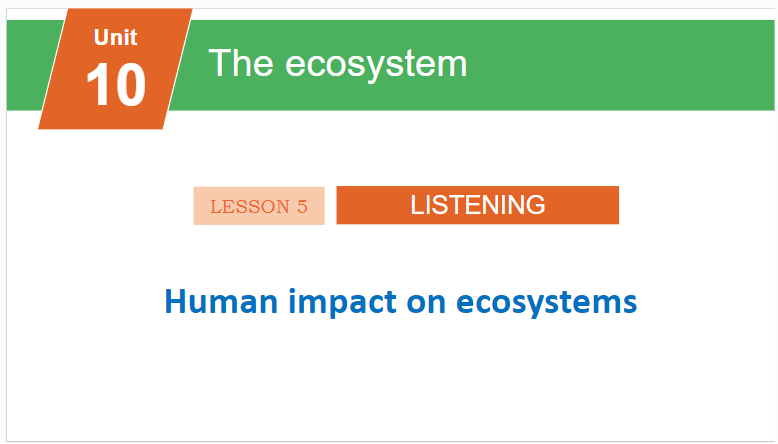Select the word "on" in blue heading
This screenshot has width=778, height=444.
tap(426, 304)
